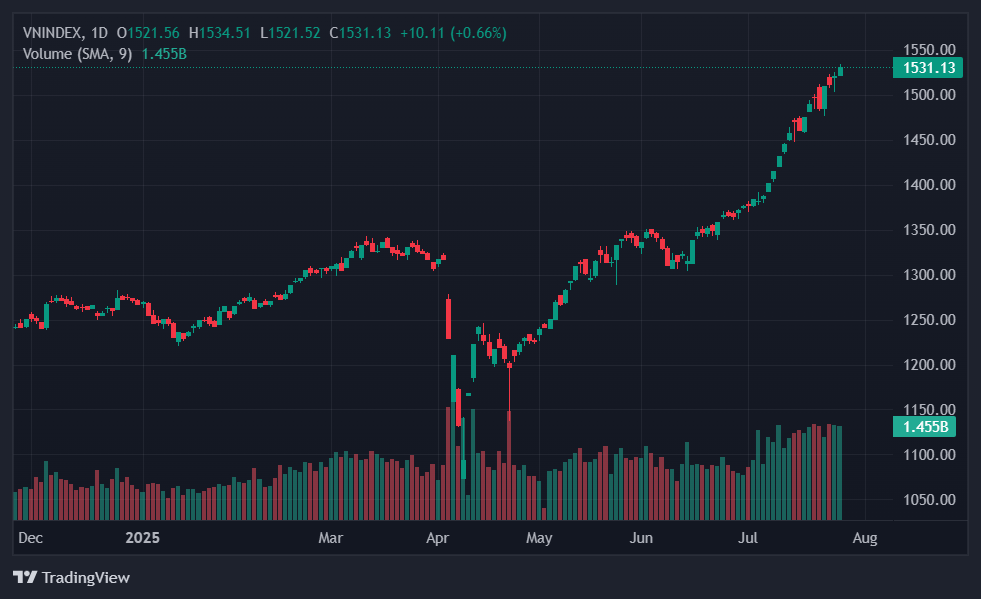Viewport: 981px width, 599px height.
Task: Click the large red April crash candle
Action: tap(449, 318)
